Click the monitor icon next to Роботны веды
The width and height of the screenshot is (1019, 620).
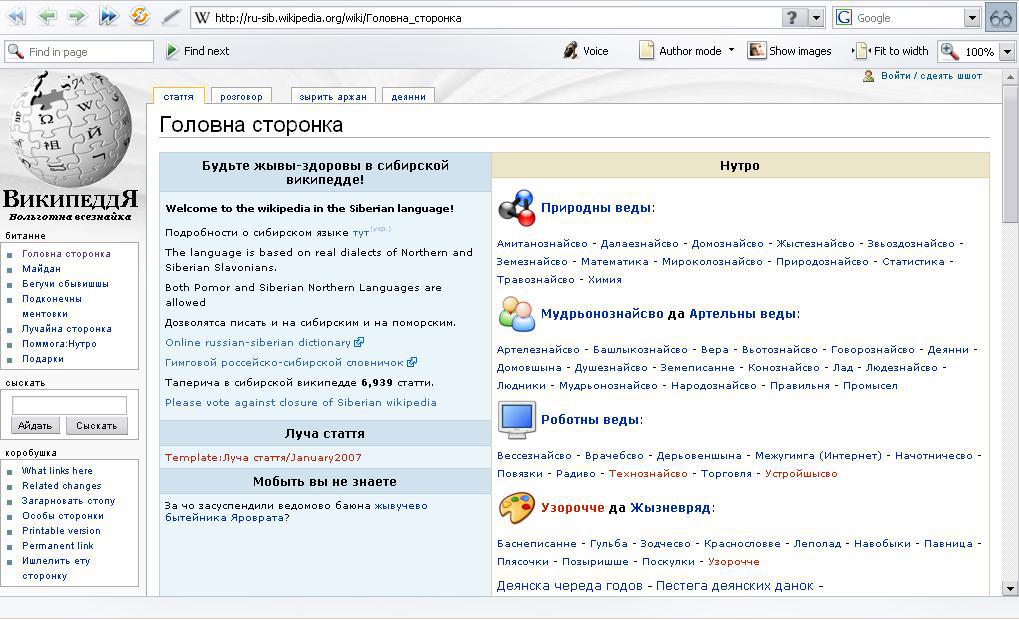click(517, 419)
